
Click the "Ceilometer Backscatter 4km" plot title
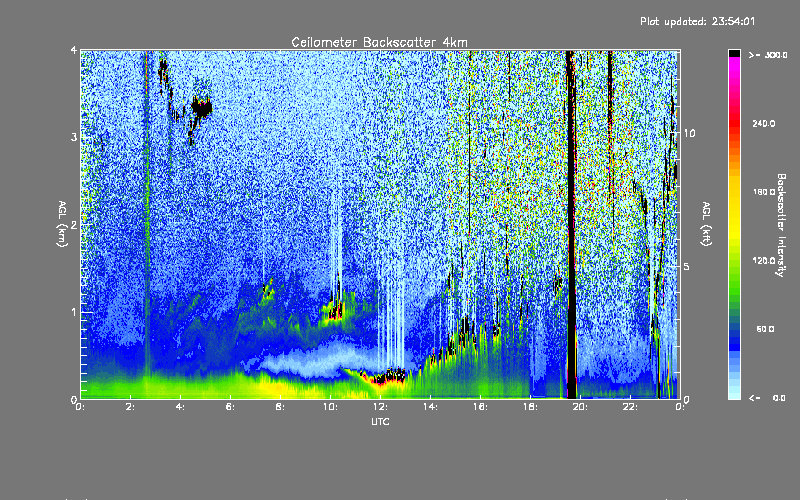tap(379, 42)
